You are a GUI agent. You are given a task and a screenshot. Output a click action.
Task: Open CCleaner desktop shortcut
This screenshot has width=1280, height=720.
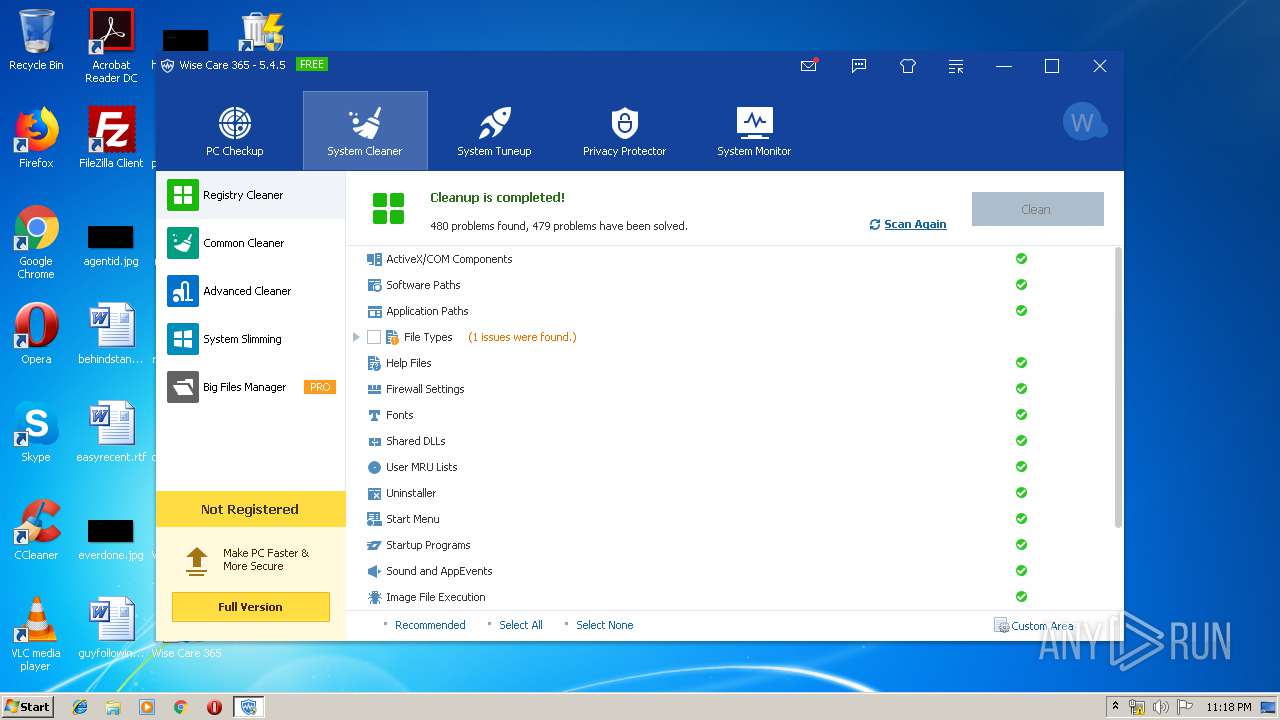(36, 530)
